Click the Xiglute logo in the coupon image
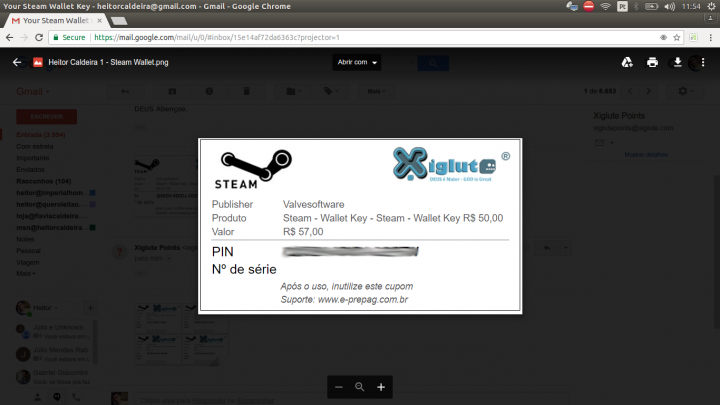Viewport: 720px width, 405px height. point(451,164)
